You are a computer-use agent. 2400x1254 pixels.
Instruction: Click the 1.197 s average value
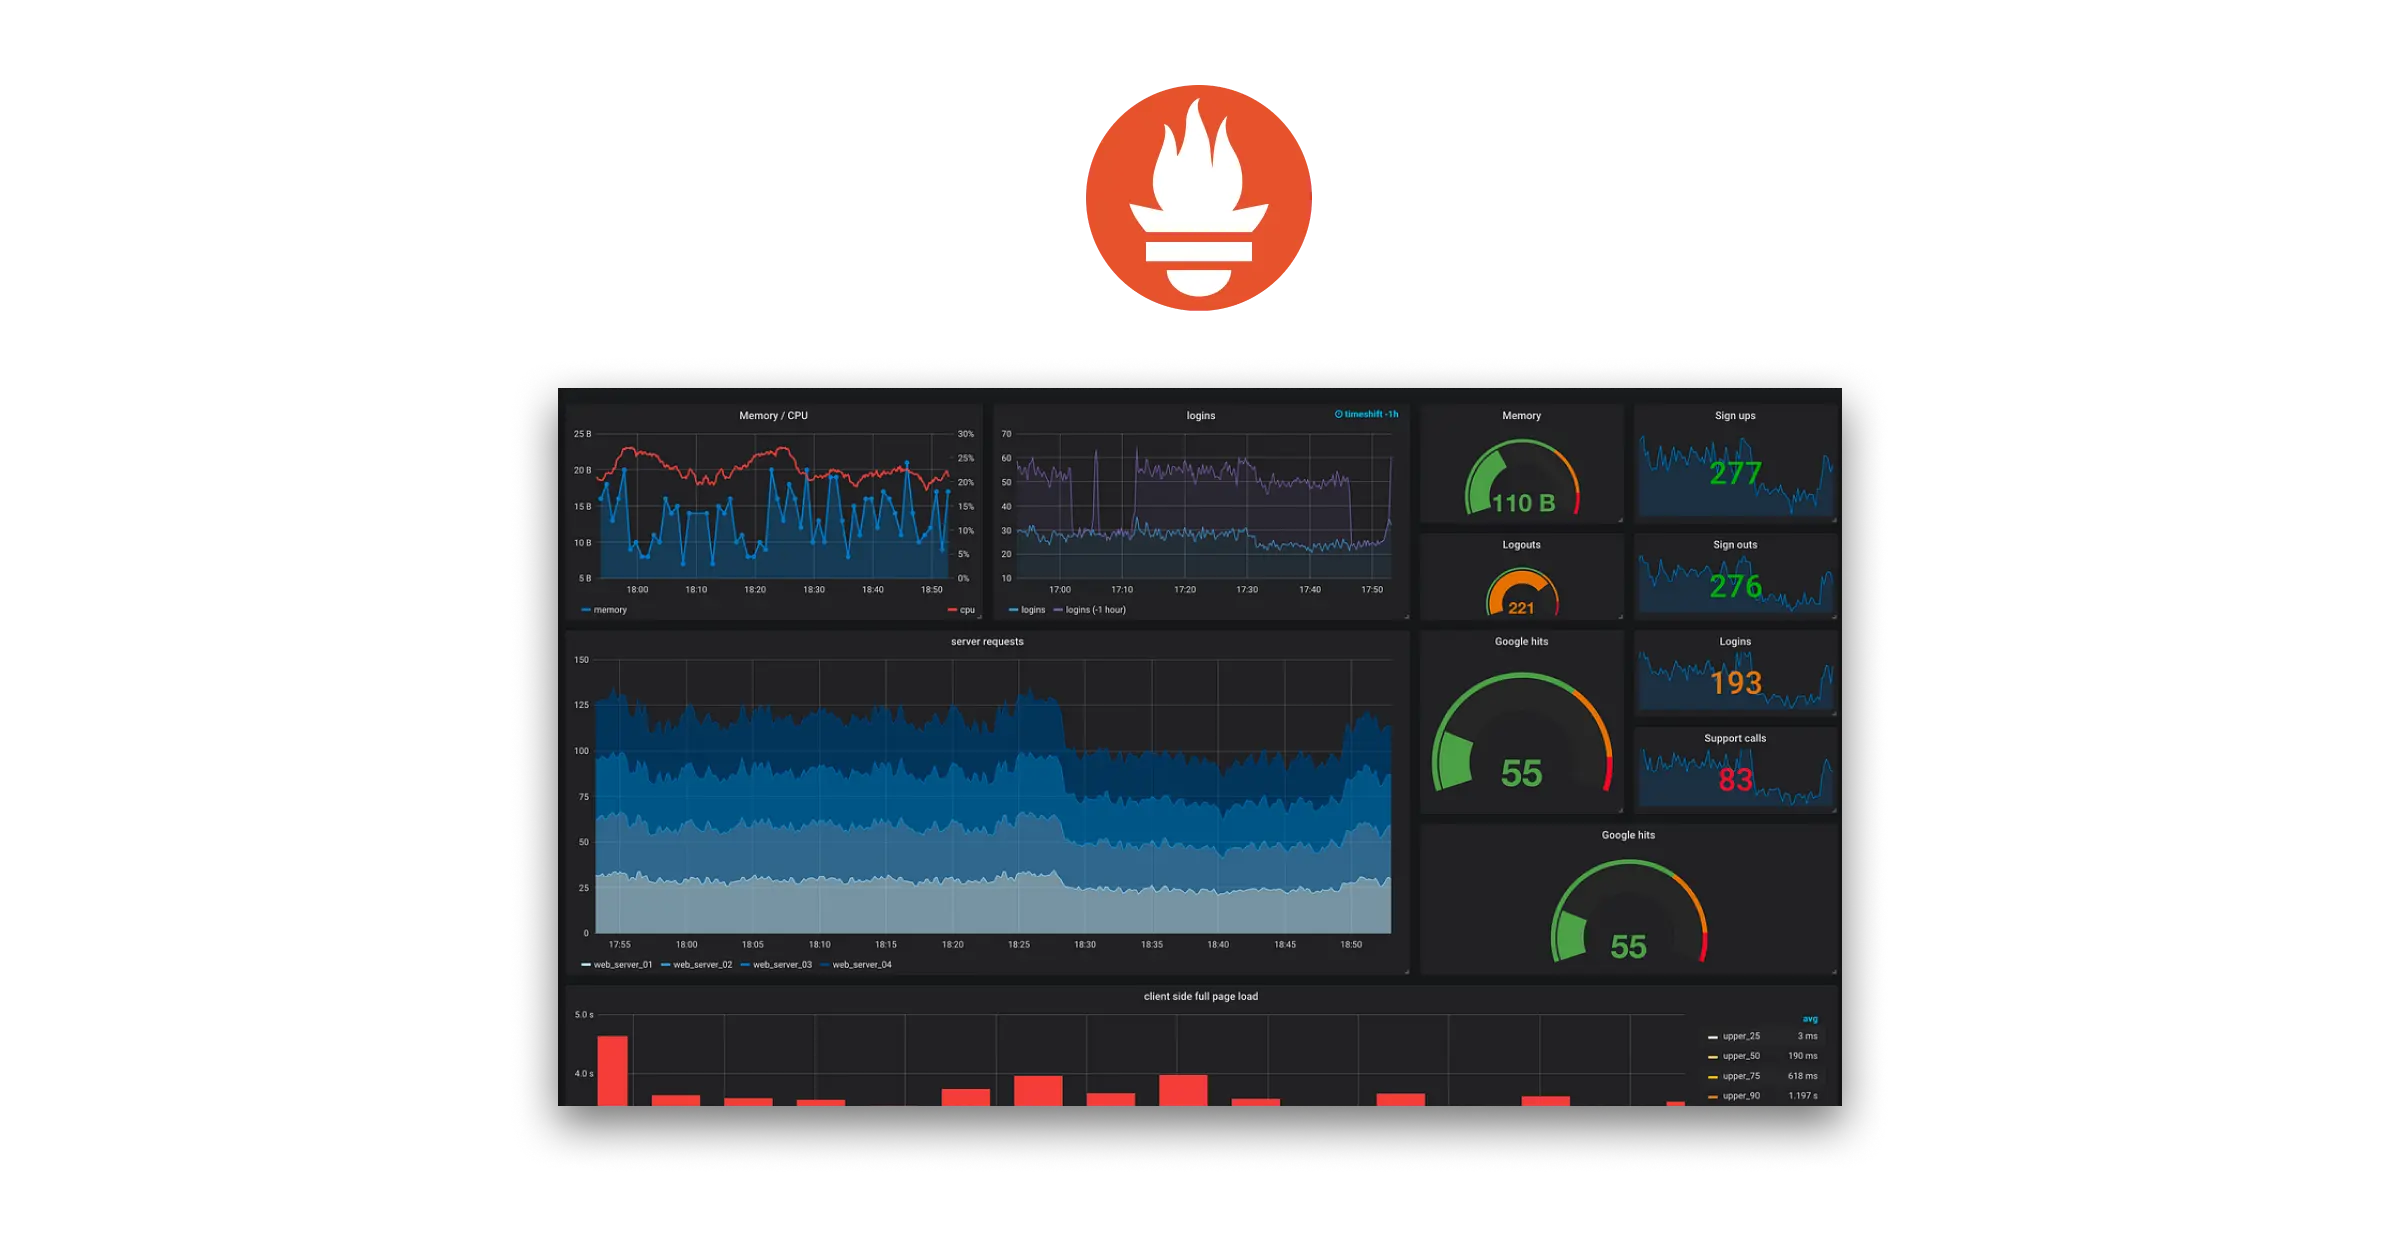1803,1097
